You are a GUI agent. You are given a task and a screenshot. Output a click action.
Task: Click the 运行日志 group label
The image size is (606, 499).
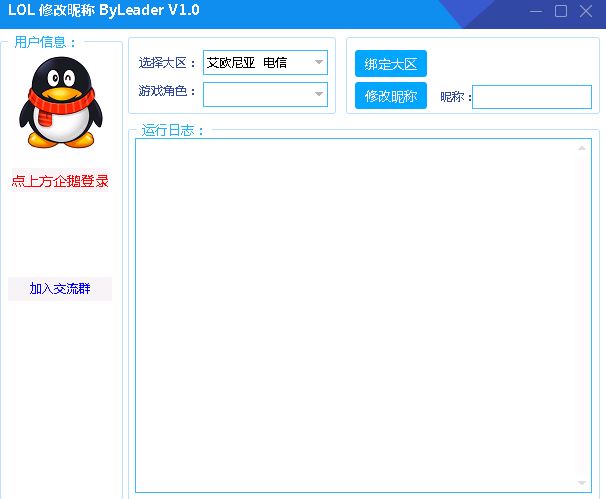click(172, 130)
